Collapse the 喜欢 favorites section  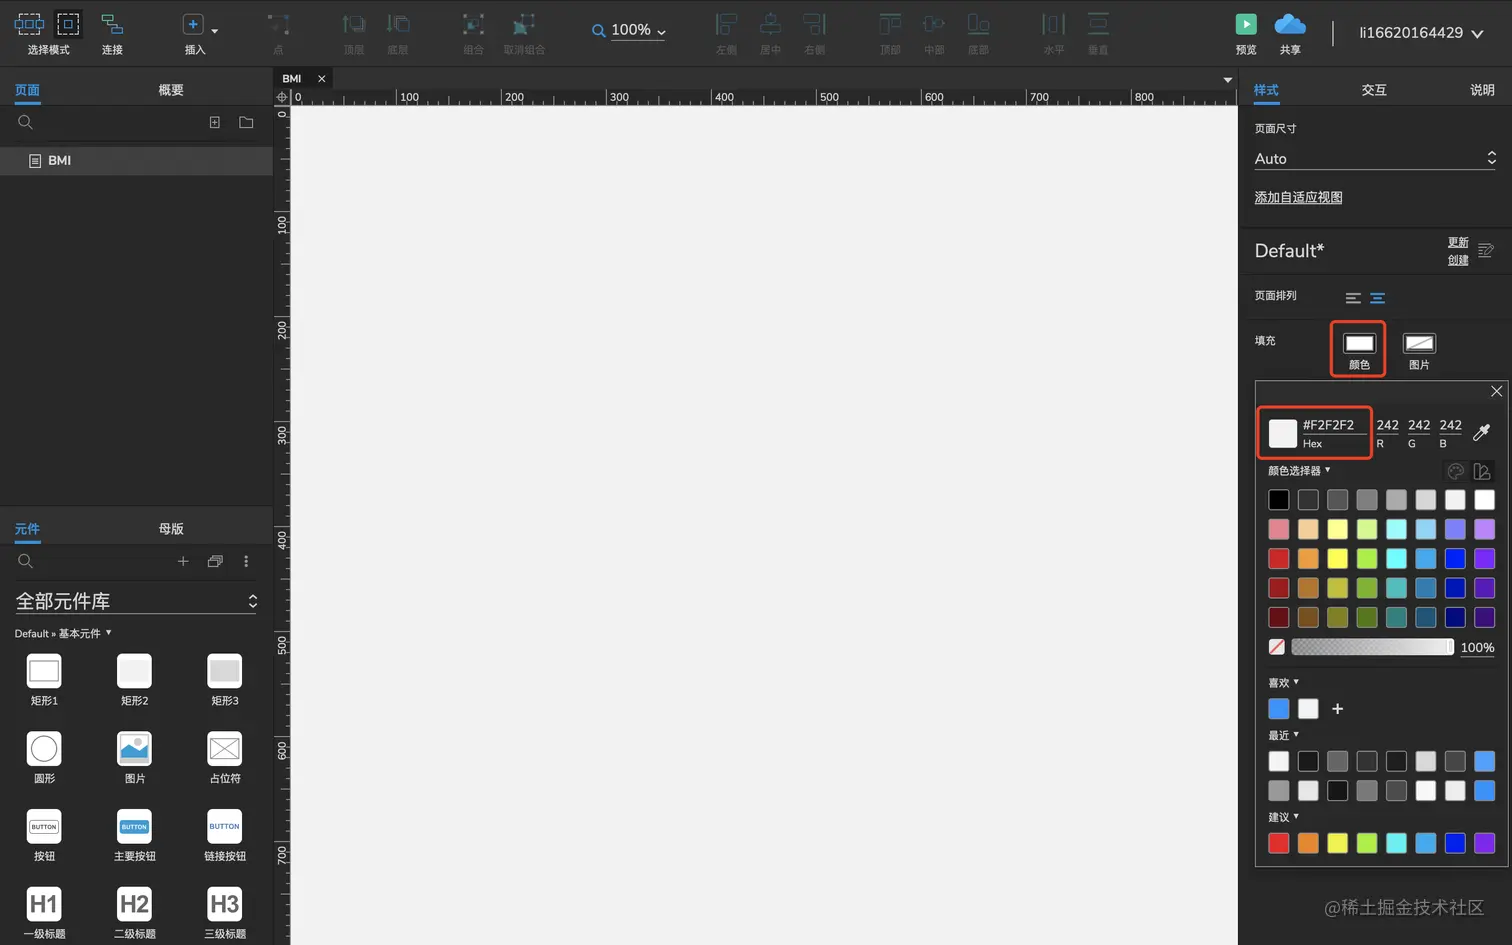pyautogui.click(x=1283, y=682)
